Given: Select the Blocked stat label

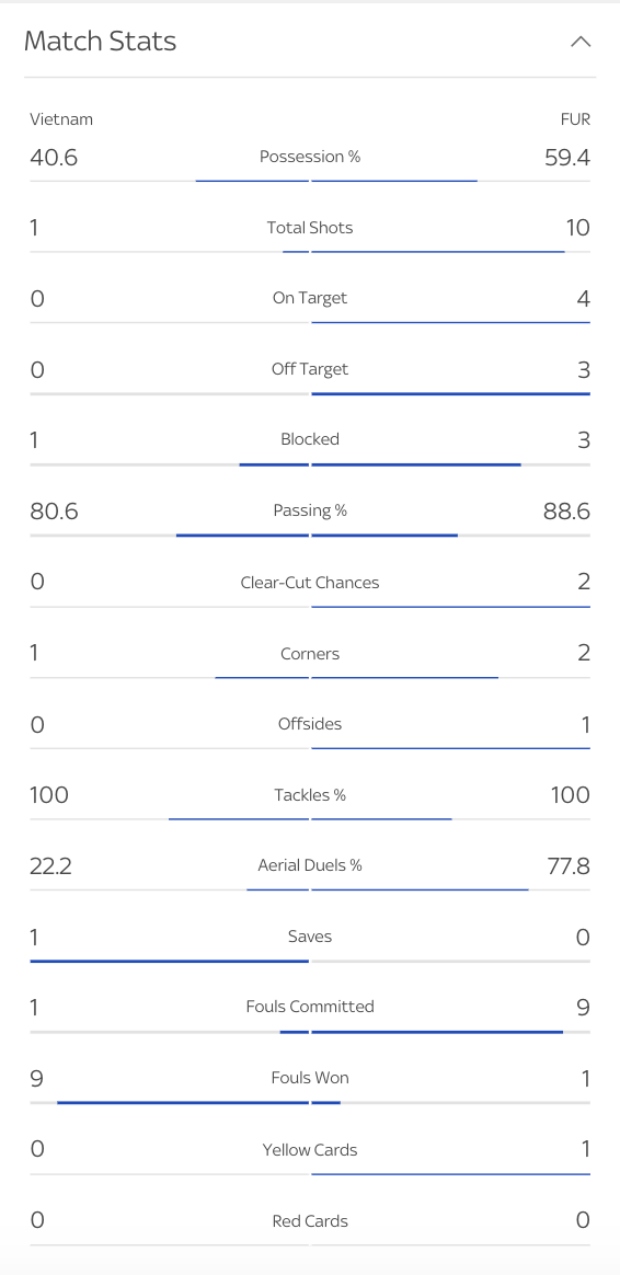Looking at the screenshot, I should 310,439.
